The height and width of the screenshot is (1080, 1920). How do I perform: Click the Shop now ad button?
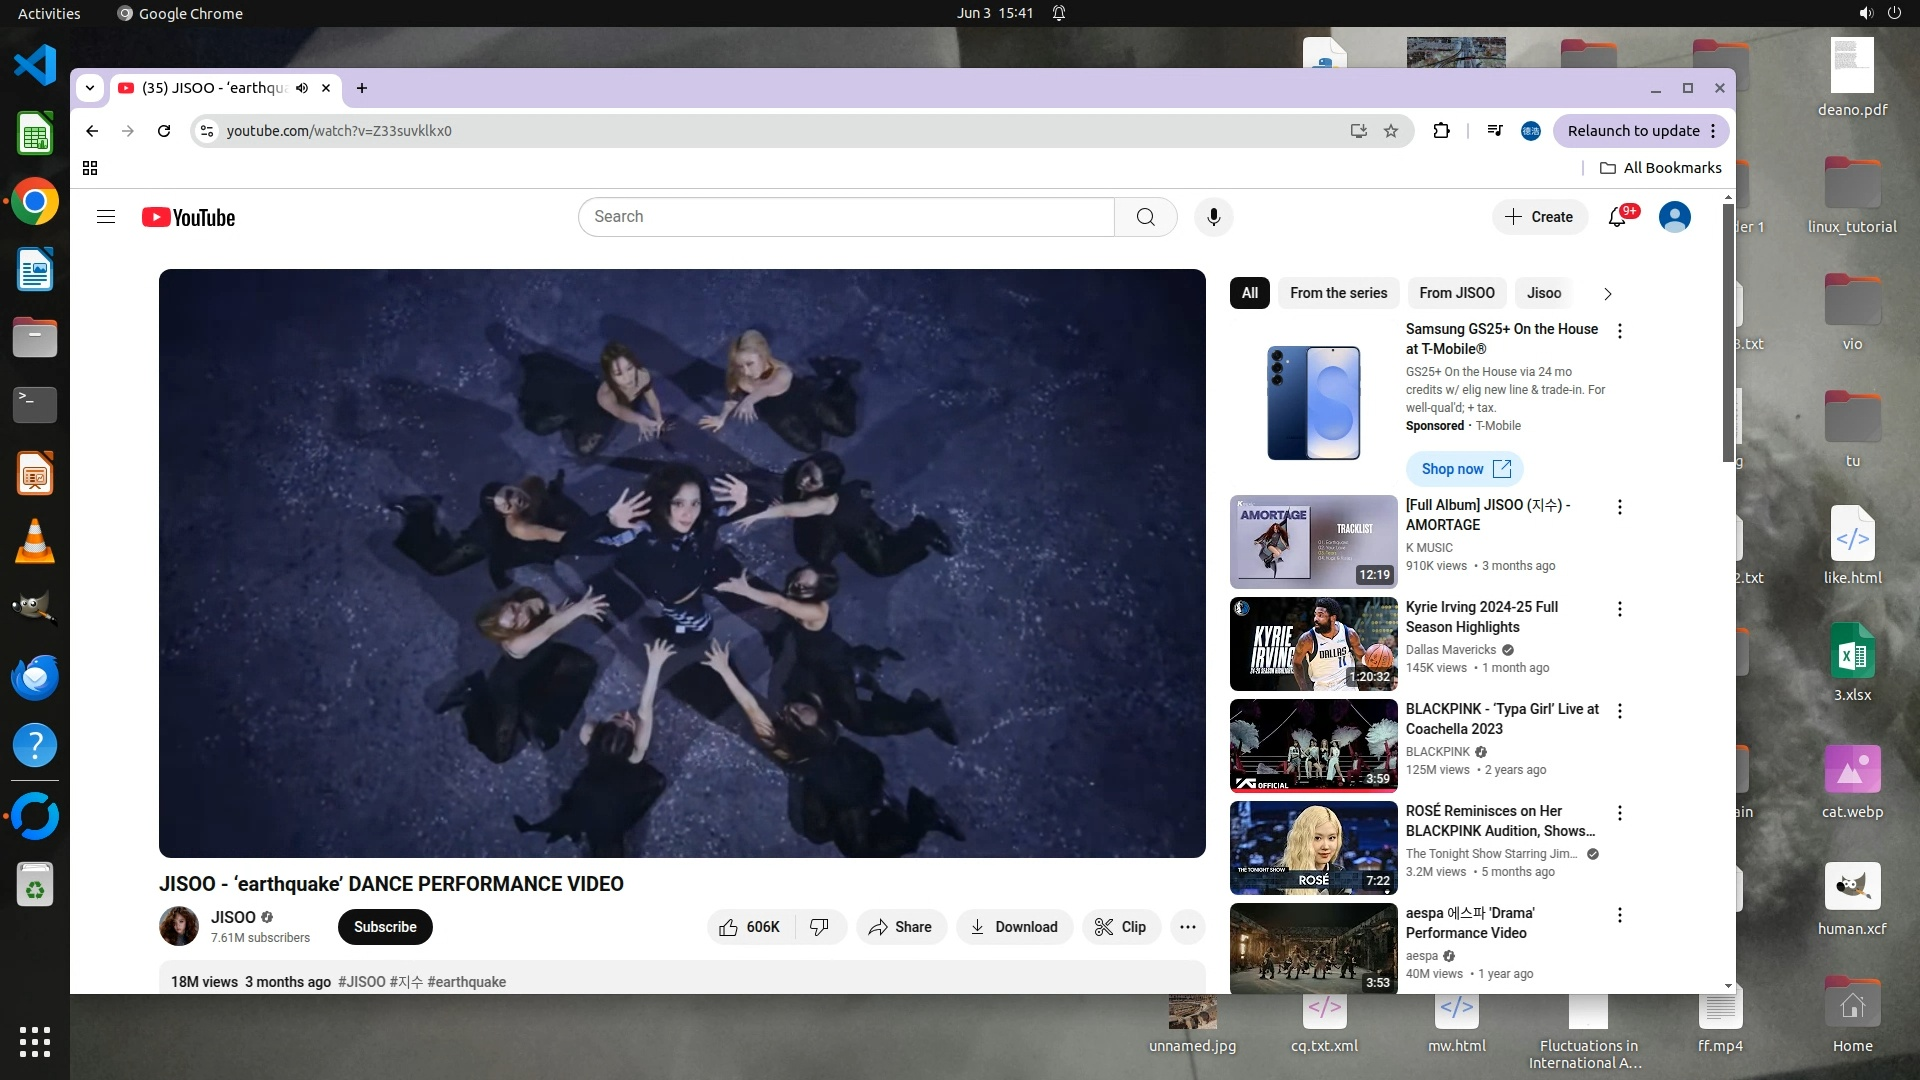[1465, 469]
